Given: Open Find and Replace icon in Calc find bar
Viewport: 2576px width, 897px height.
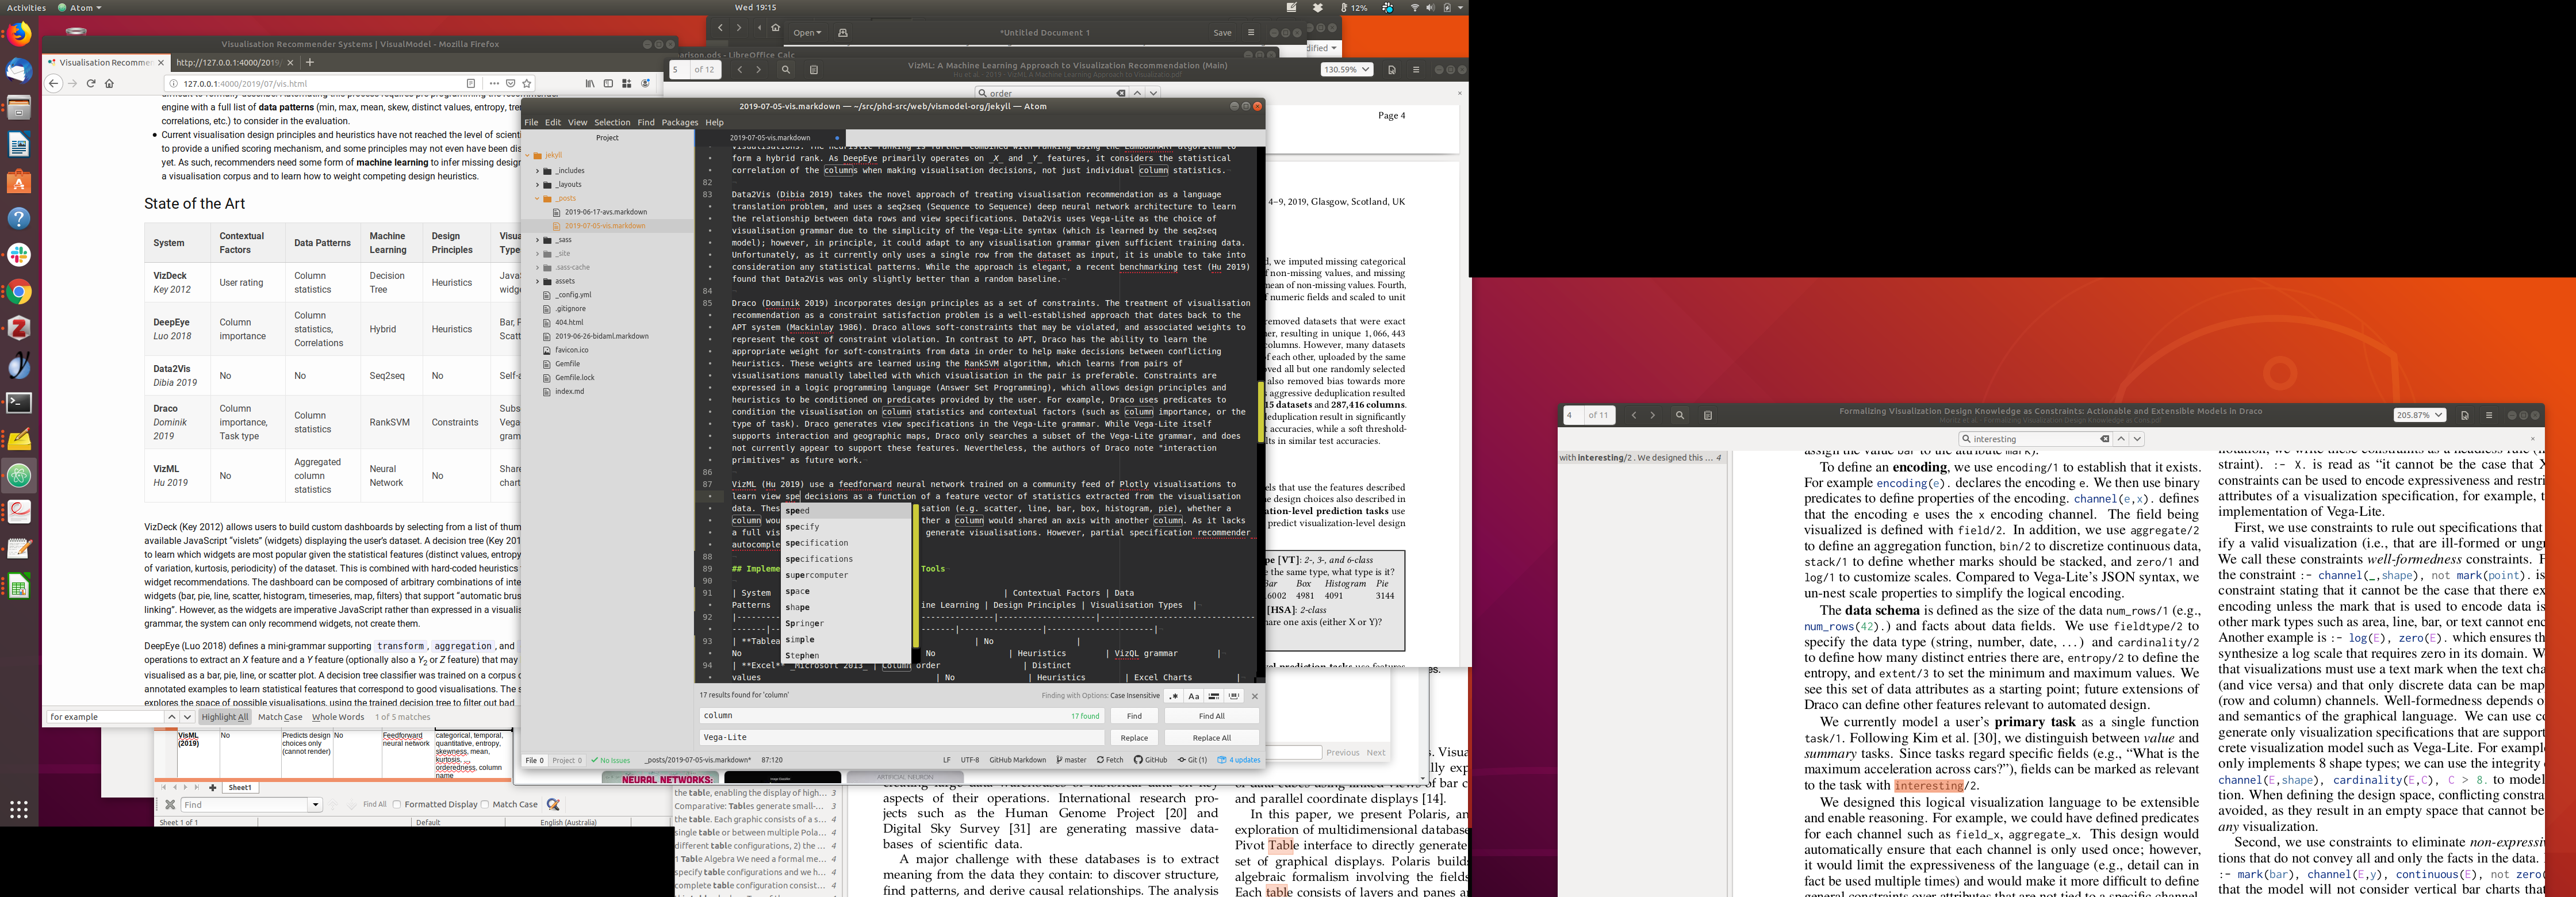Looking at the screenshot, I should pyautogui.click(x=553, y=804).
